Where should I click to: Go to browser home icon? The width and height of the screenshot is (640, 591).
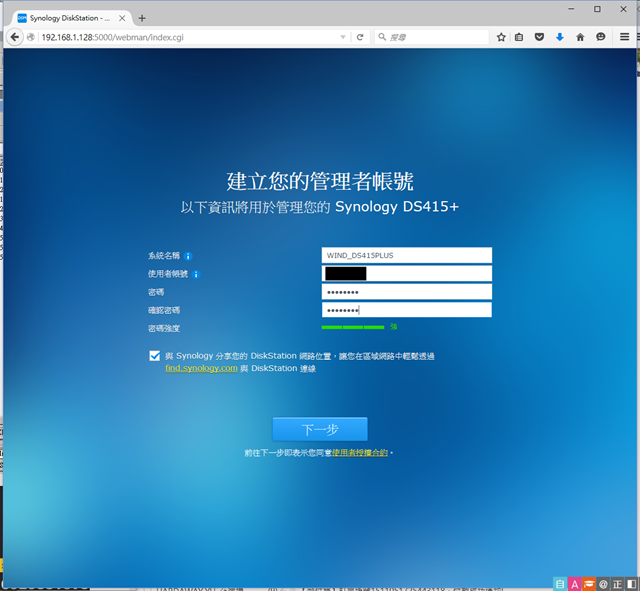580,37
